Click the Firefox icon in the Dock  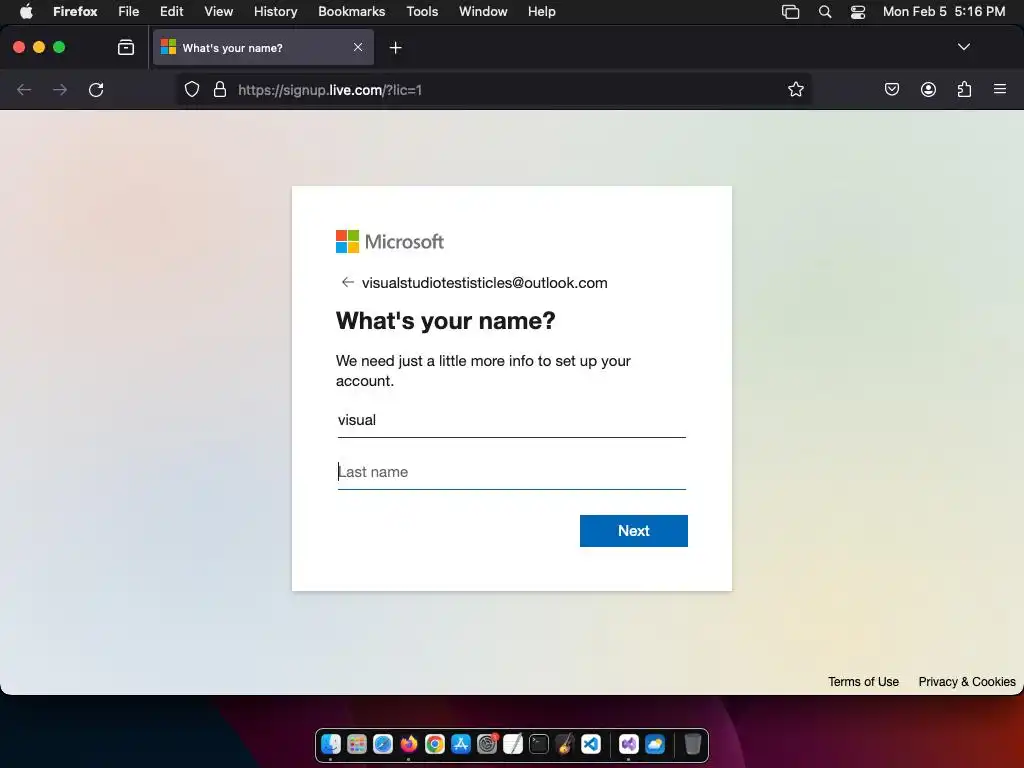click(x=409, y=744)
